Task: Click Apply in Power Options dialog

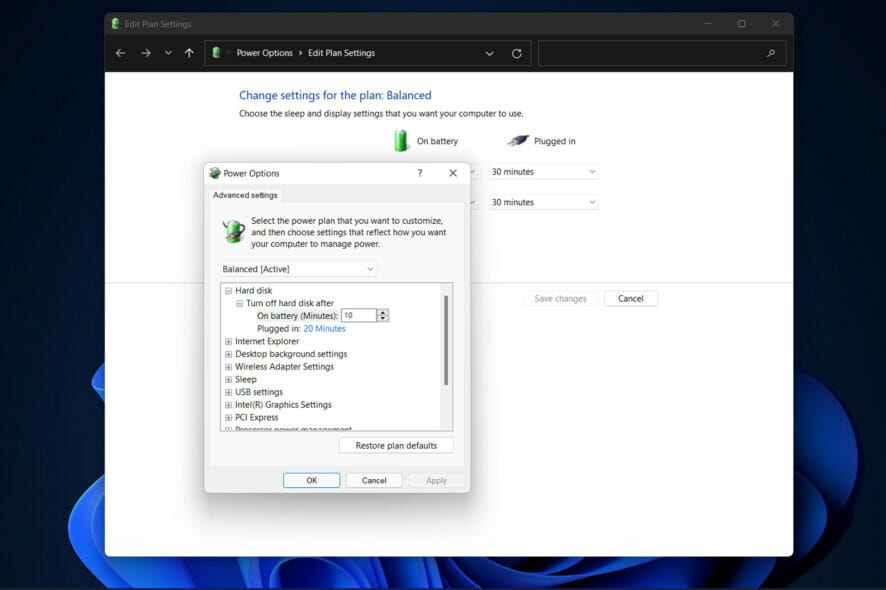Action: pyautogui.click(x=436, y=480)
